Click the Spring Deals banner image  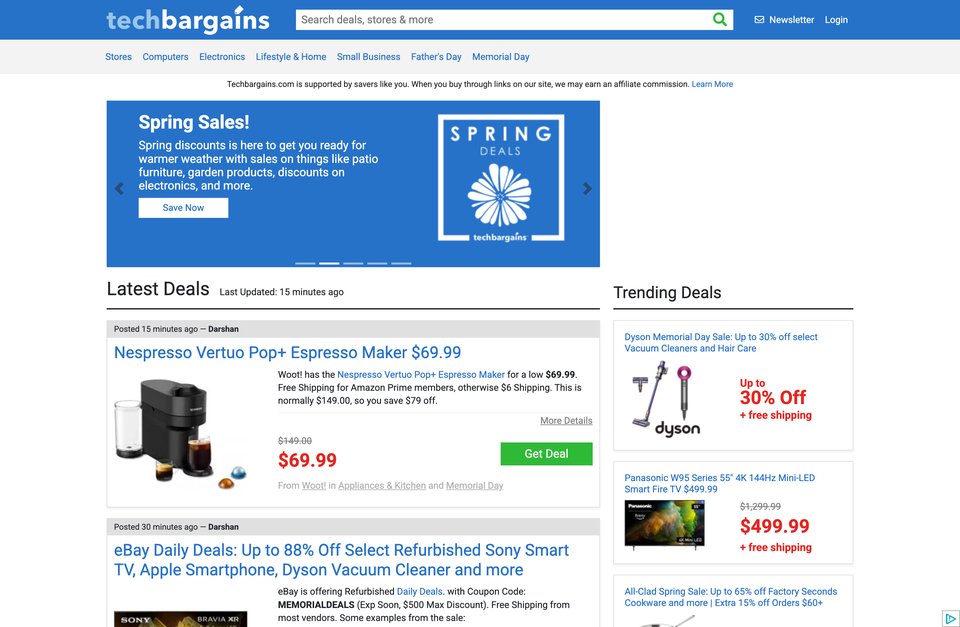pos(501,178)
